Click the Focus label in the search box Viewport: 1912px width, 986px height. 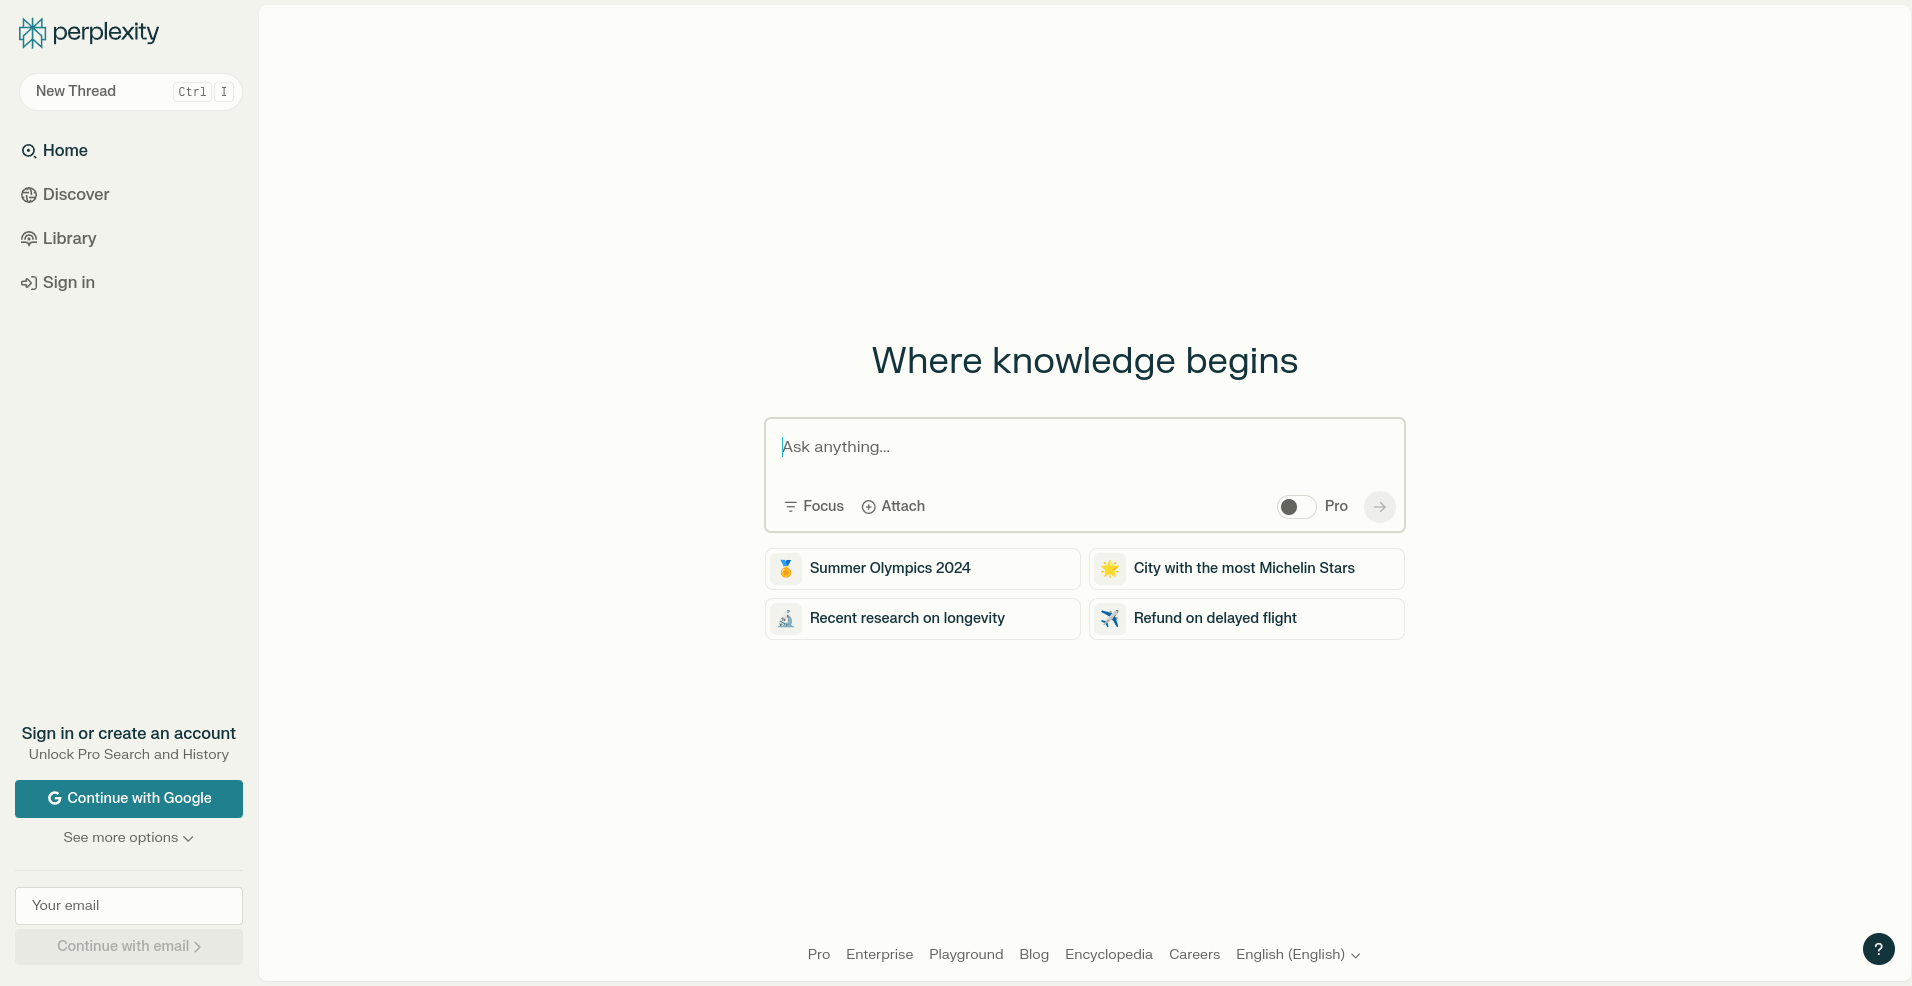coord(824,507)
